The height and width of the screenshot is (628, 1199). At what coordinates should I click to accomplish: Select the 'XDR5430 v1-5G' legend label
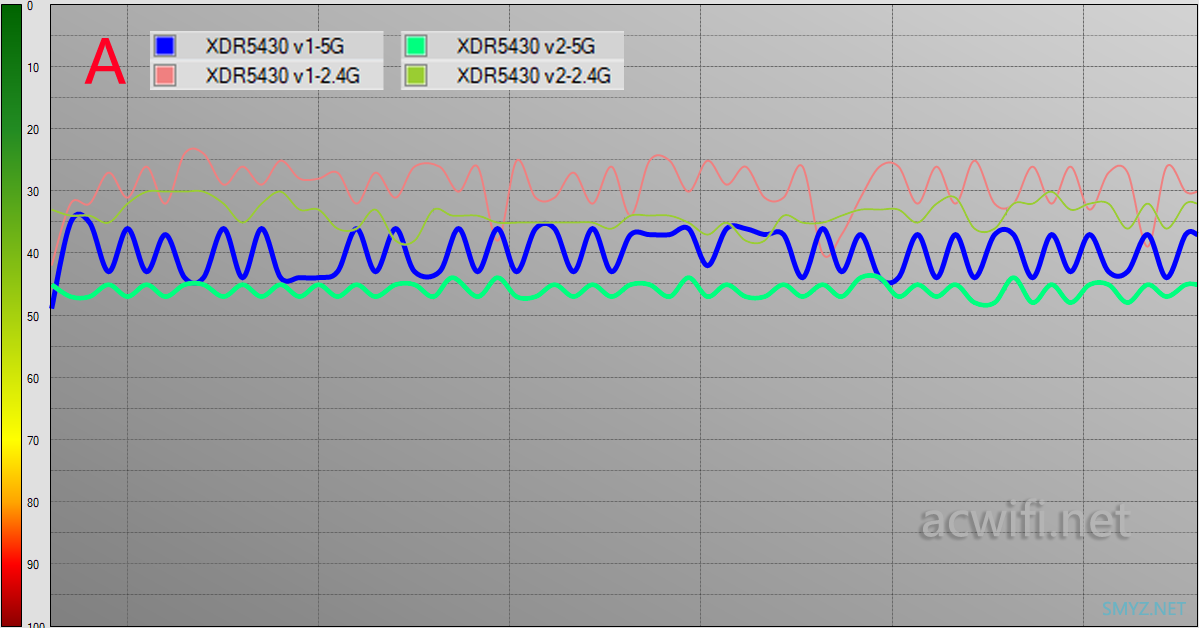275,46
